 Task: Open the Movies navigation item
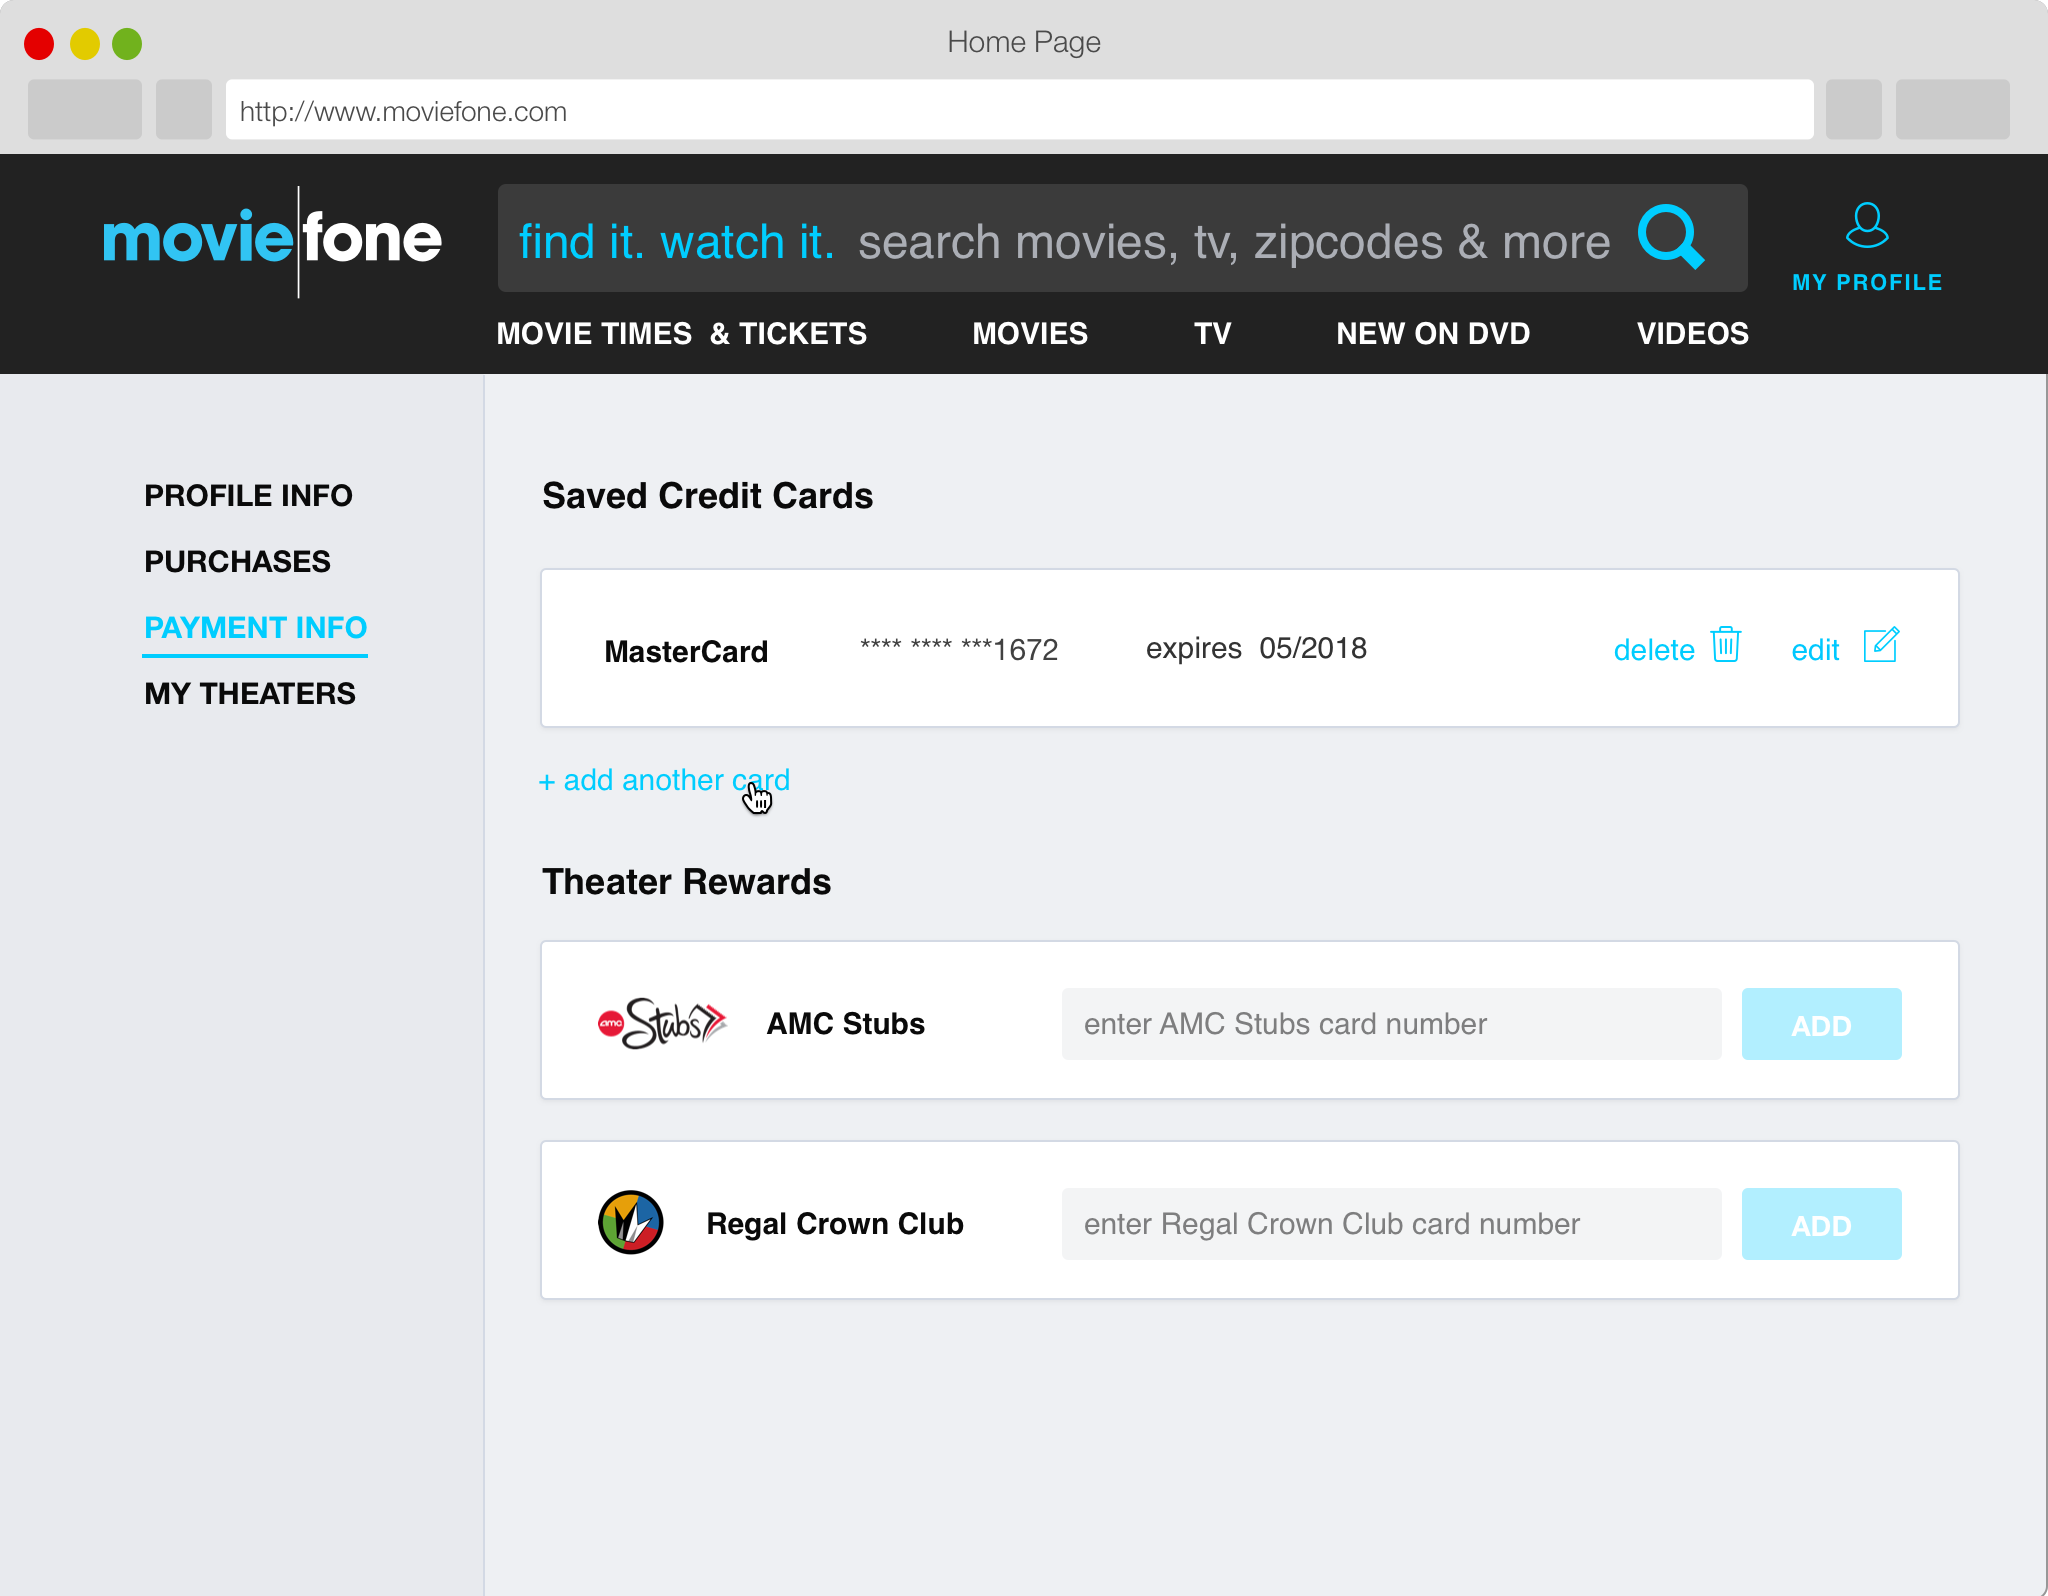pos(1029,334)
